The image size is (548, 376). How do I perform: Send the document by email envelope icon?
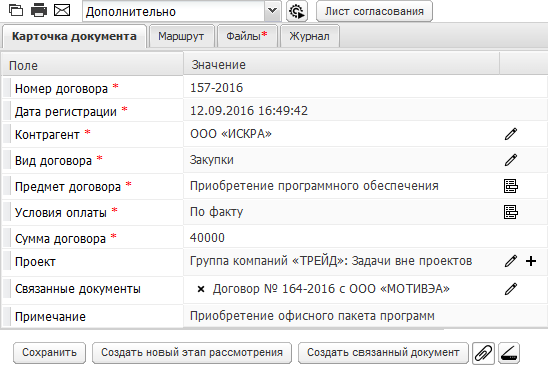pos(62,10)
